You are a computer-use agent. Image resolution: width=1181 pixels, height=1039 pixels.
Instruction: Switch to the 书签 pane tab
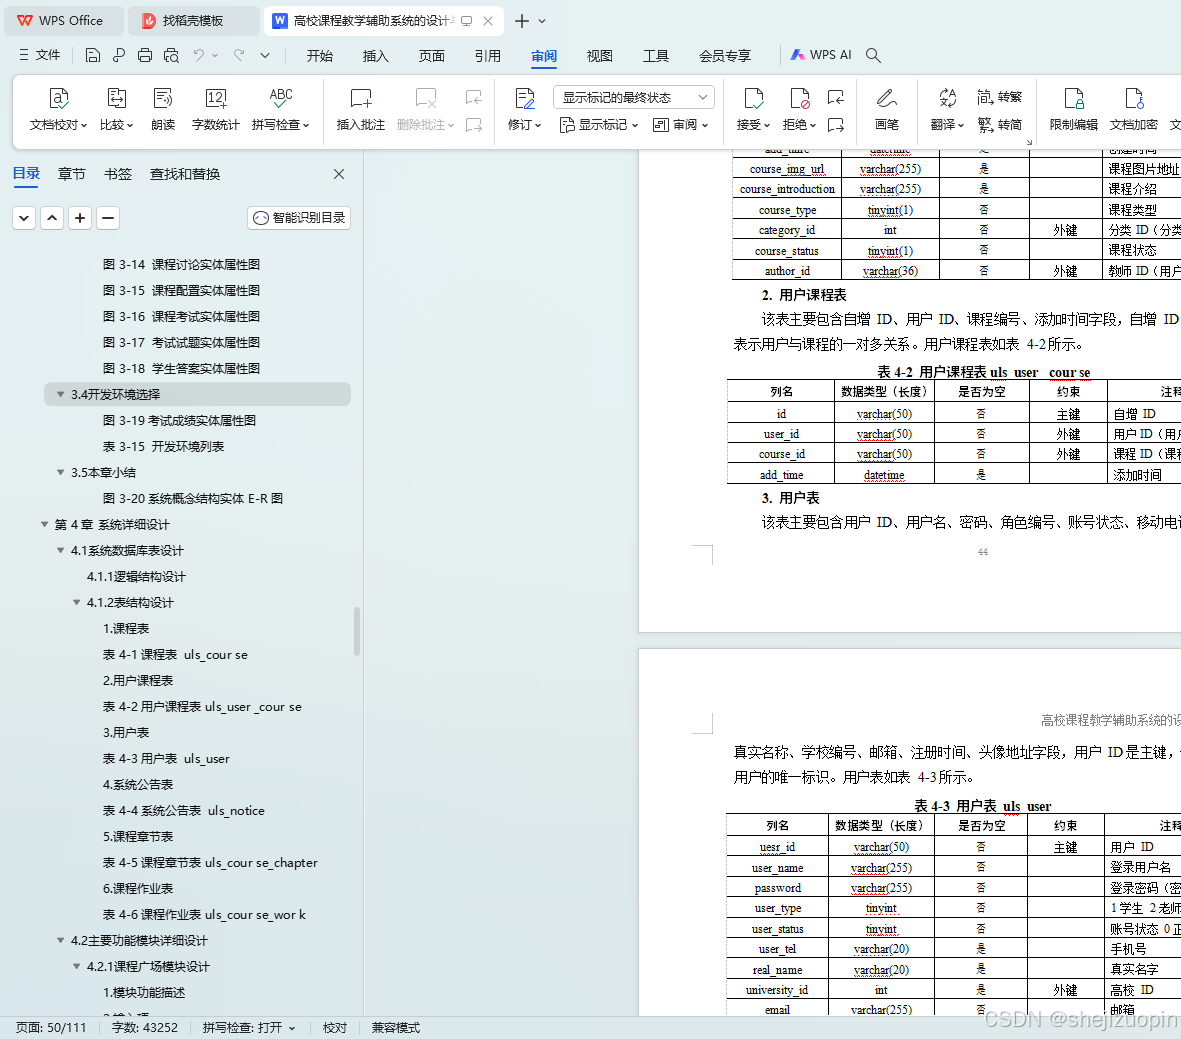[x=117, y=174]
